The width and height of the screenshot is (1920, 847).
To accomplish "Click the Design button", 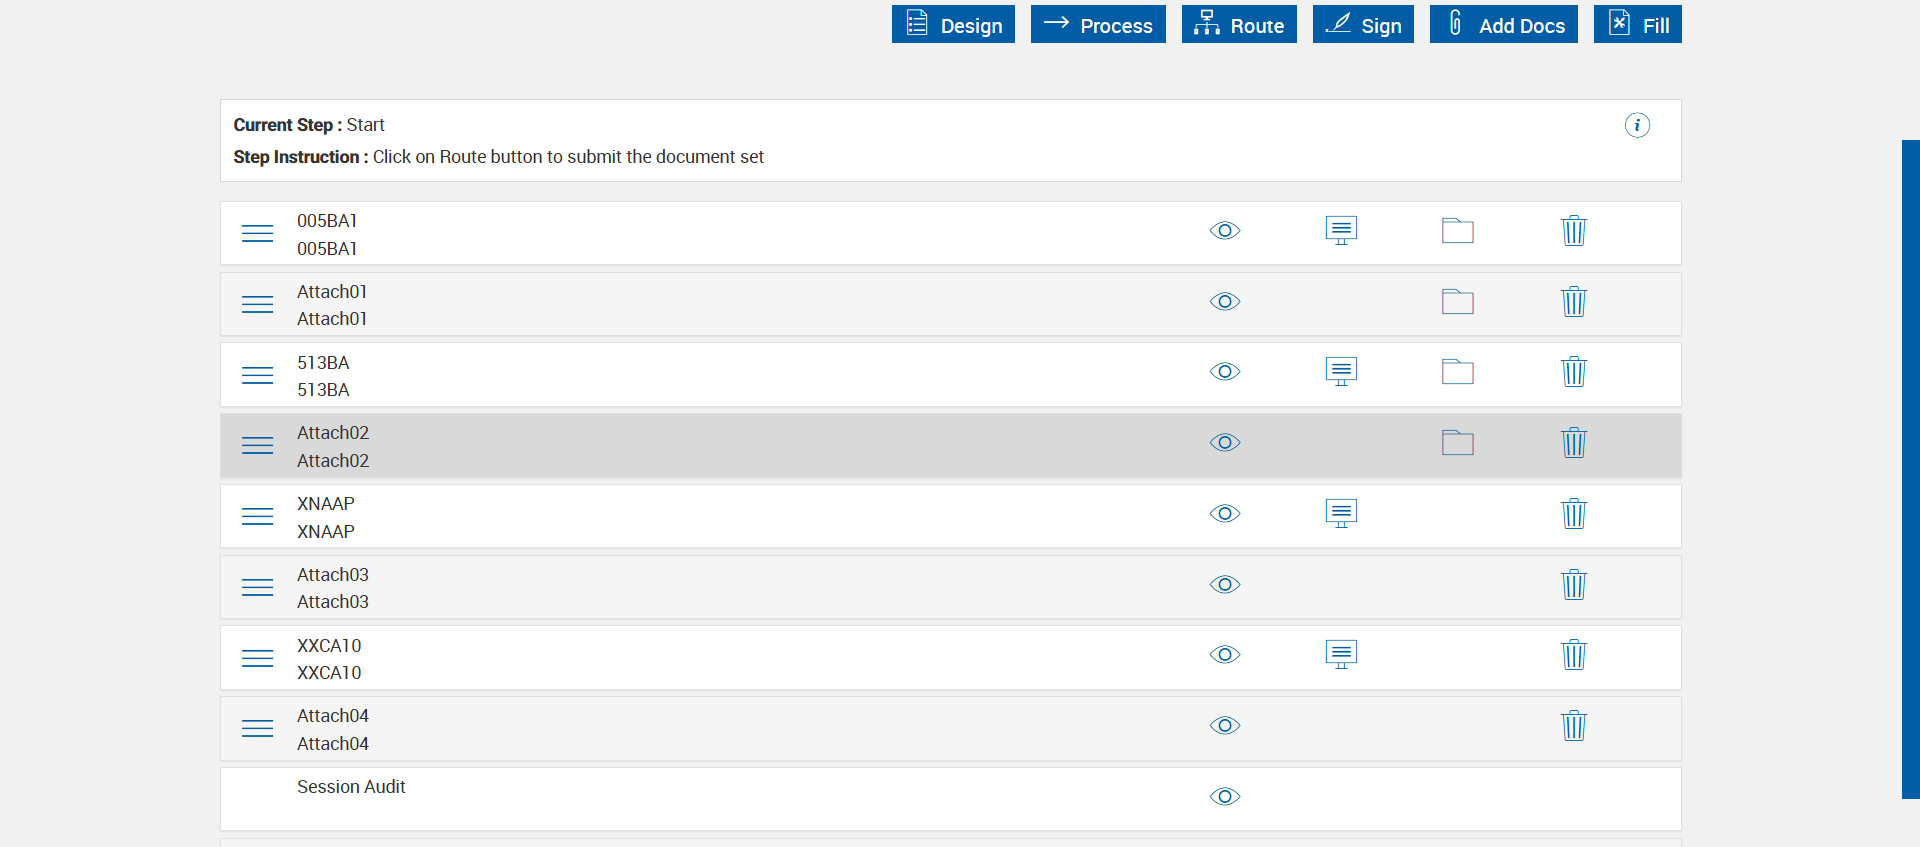I will point(953,25).
